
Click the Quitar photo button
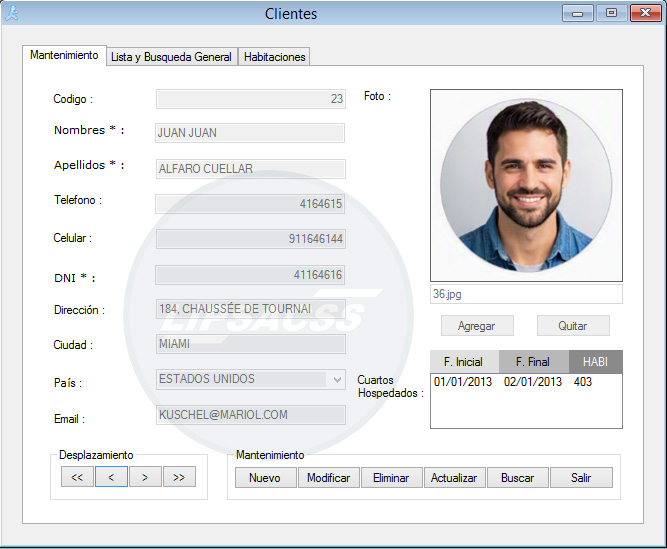point(573,326)
